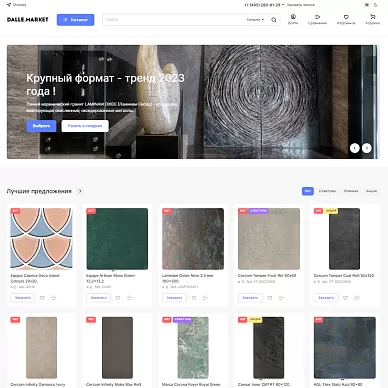This screenshot has width=388, height=388.
Task: Click the Заказать звонок link
Action: point(301,5)
